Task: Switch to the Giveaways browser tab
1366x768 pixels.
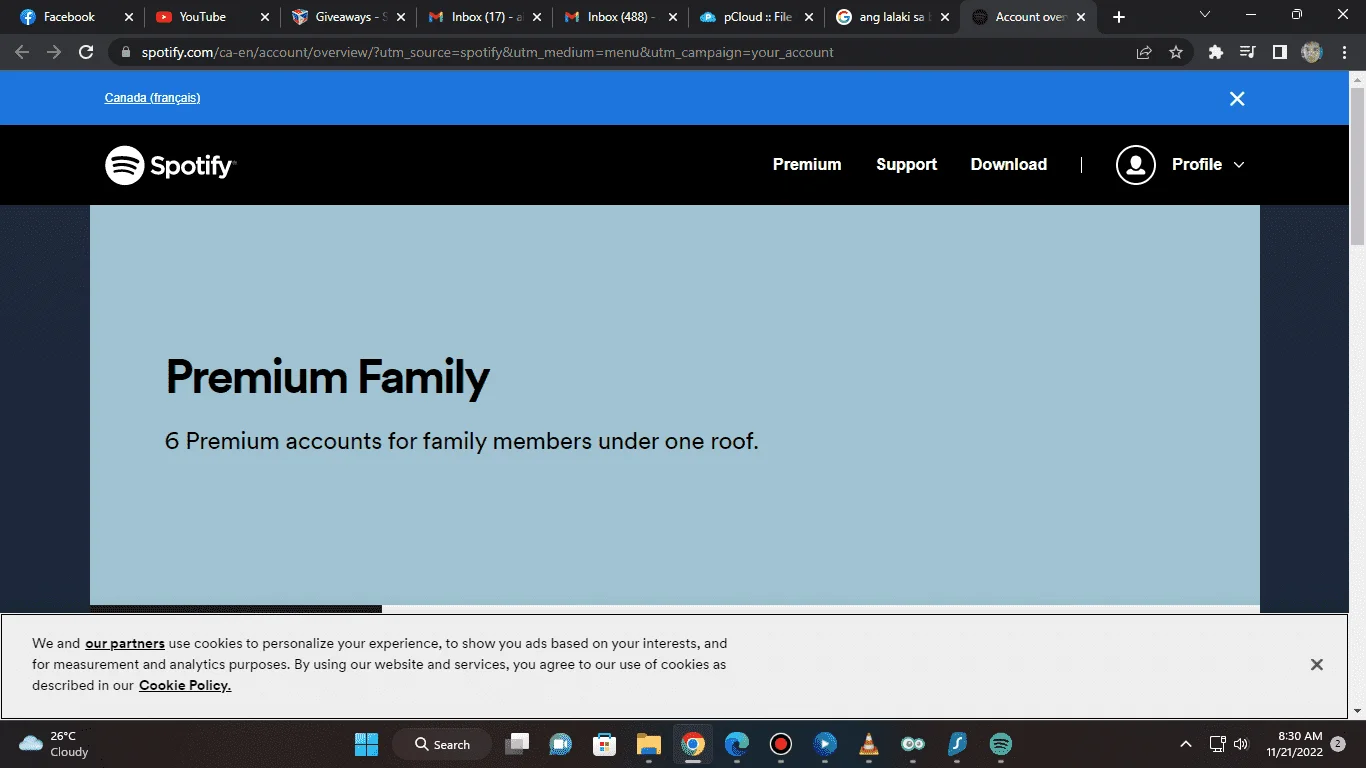Action: [346, 17]
